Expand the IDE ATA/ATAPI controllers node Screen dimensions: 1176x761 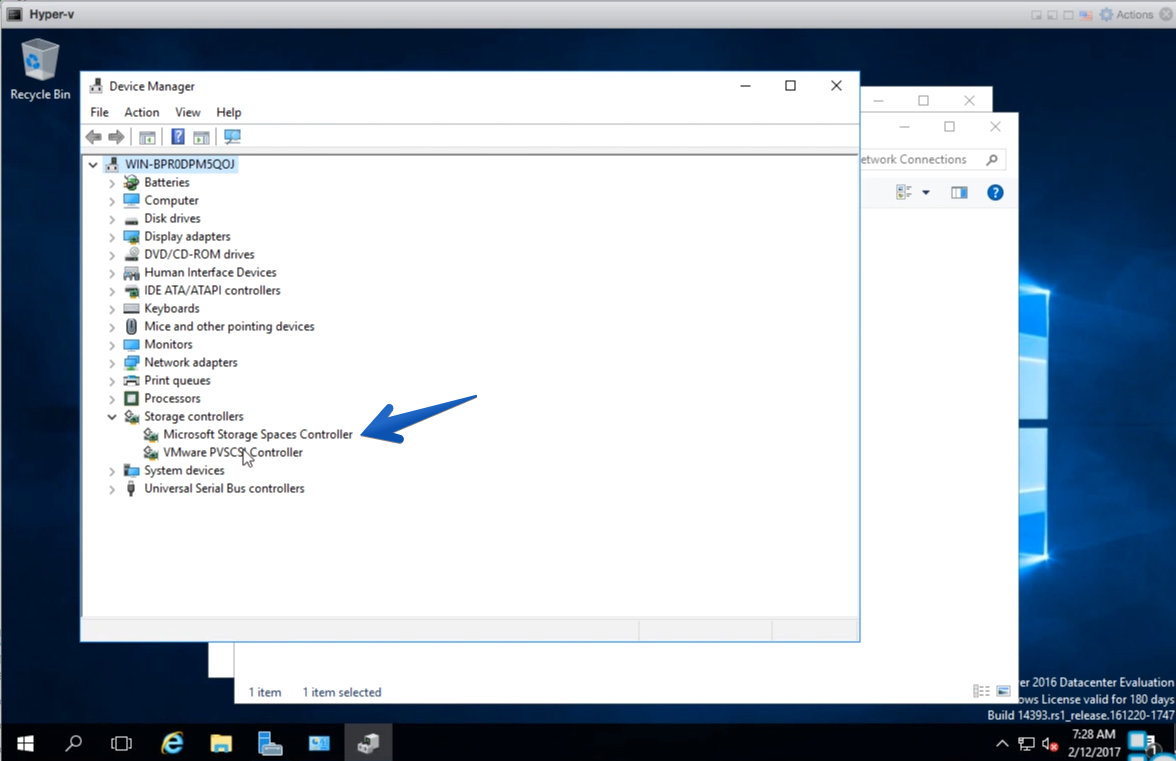click(112, 291)
